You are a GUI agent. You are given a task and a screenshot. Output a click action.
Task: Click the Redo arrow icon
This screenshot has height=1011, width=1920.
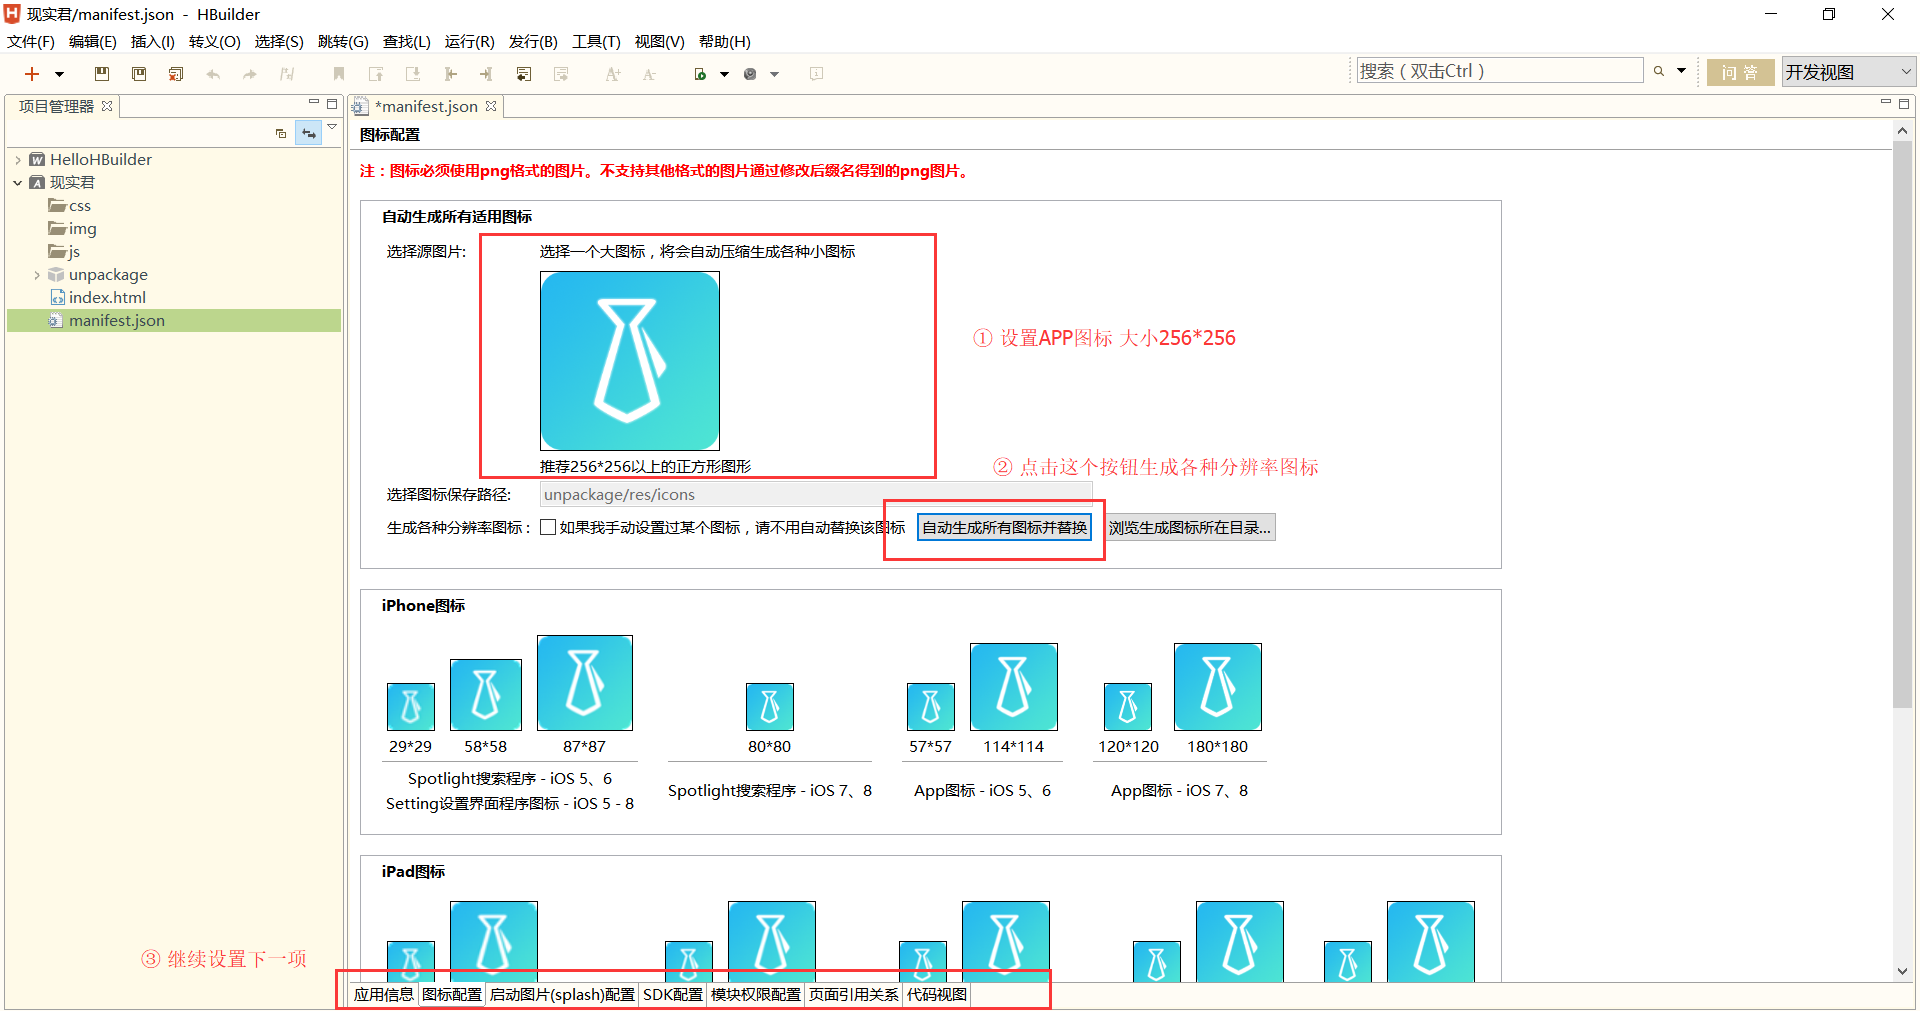[x=250, y=74]
